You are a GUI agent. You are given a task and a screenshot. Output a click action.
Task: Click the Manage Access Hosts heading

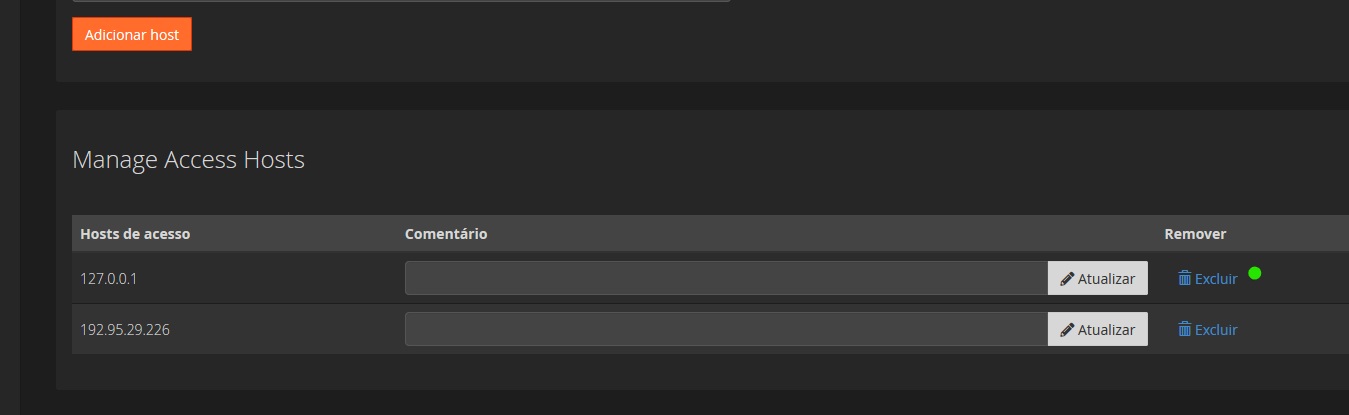coord(189,159)
